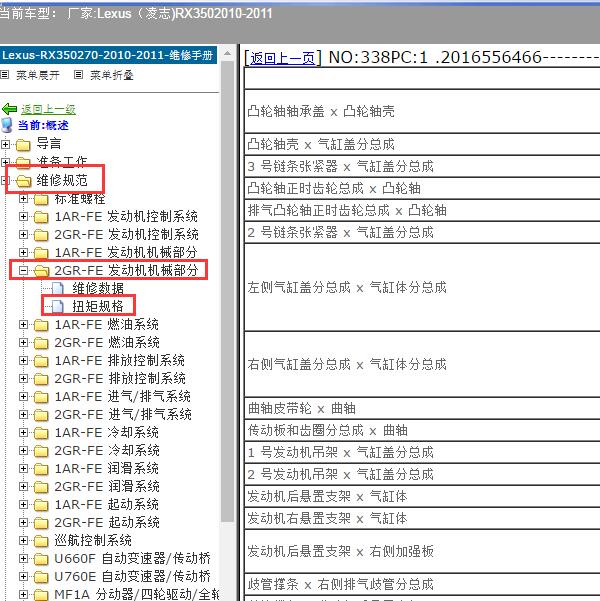The height and width of the screenshot is (601, 600).
Task: Select 维修规范 tree folder label
Action: [x=62, y=181]
